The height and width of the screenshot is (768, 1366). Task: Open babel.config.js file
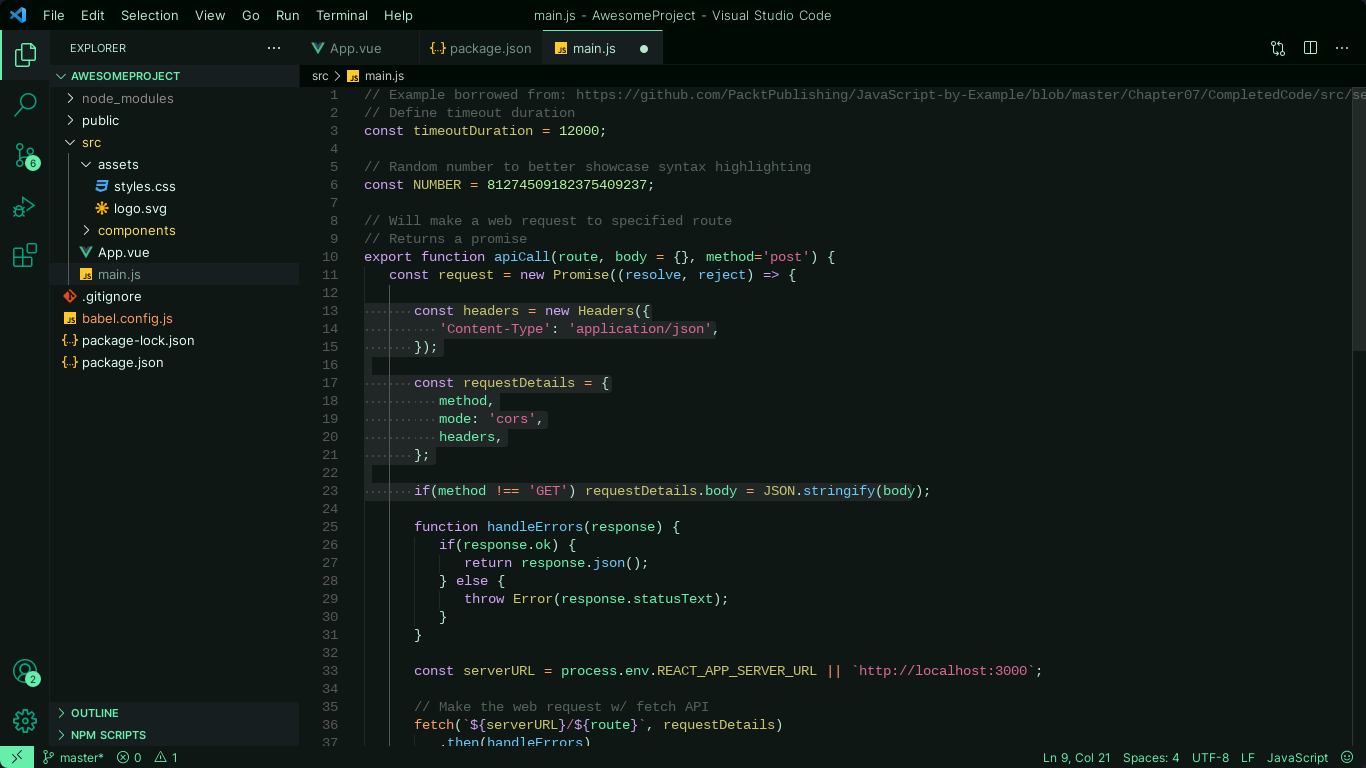tap(175, 318)
